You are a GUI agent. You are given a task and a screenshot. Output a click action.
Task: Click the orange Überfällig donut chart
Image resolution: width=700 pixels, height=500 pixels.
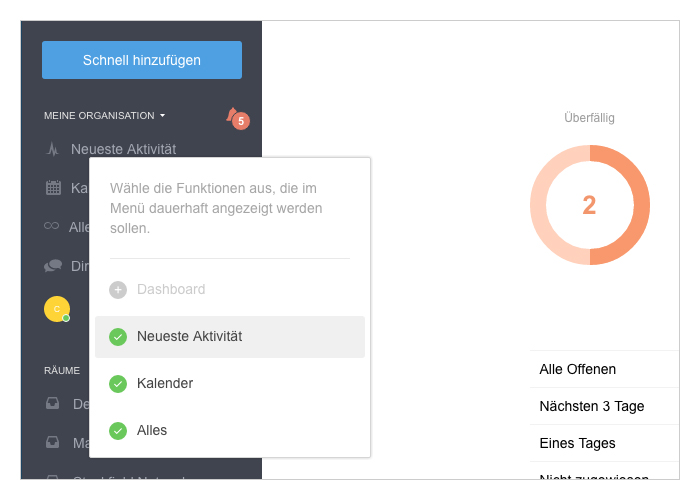pos(590,205)
